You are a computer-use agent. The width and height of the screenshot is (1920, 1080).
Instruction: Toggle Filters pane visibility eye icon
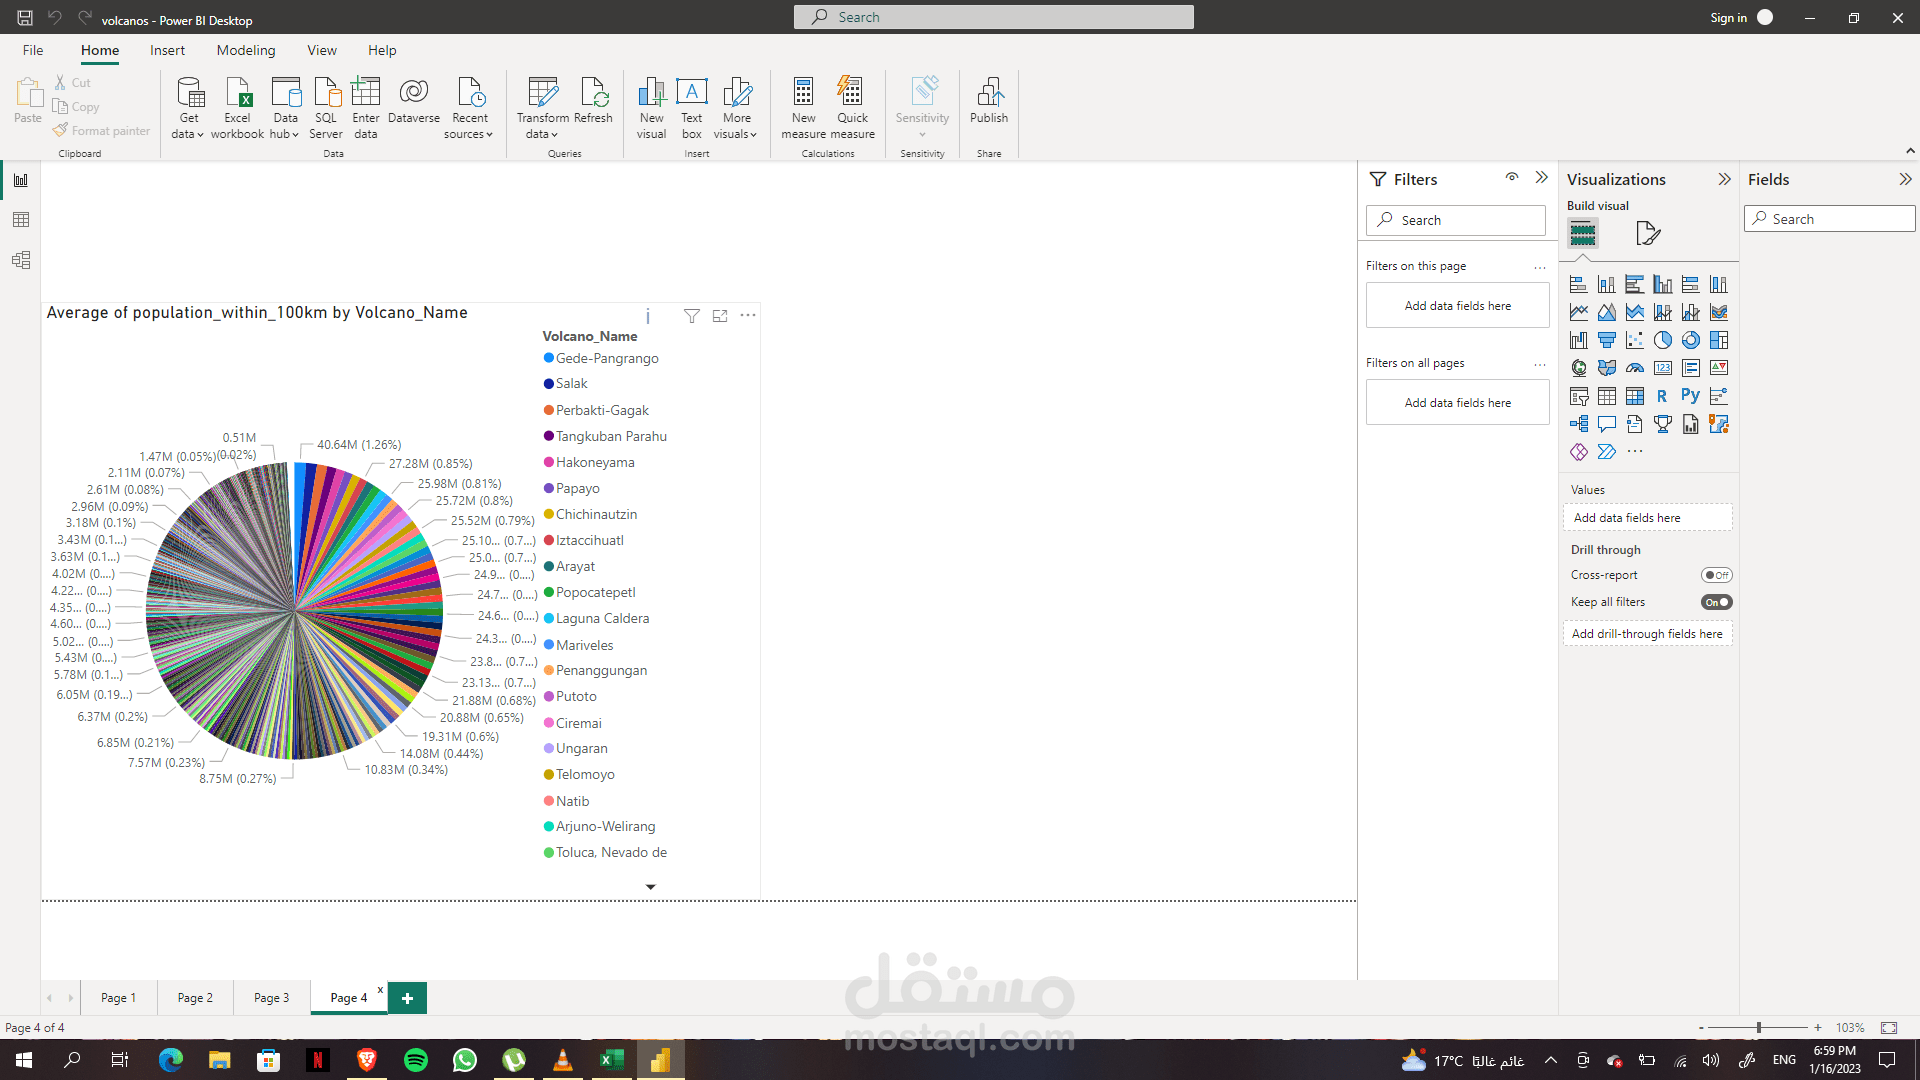click(x=1512, y=177)
